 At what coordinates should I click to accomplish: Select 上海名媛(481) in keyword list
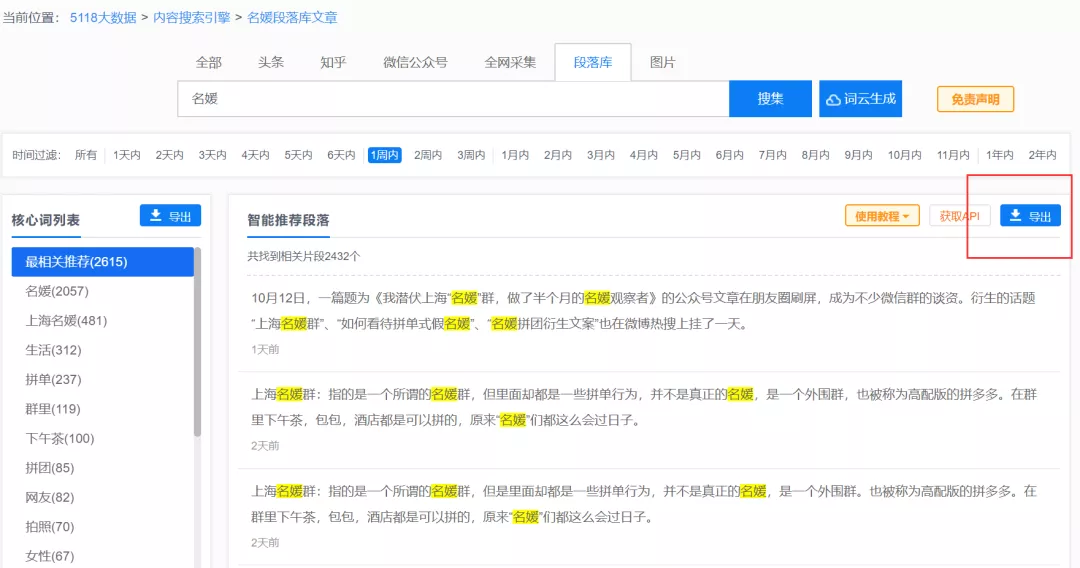[x=66, y=321]
